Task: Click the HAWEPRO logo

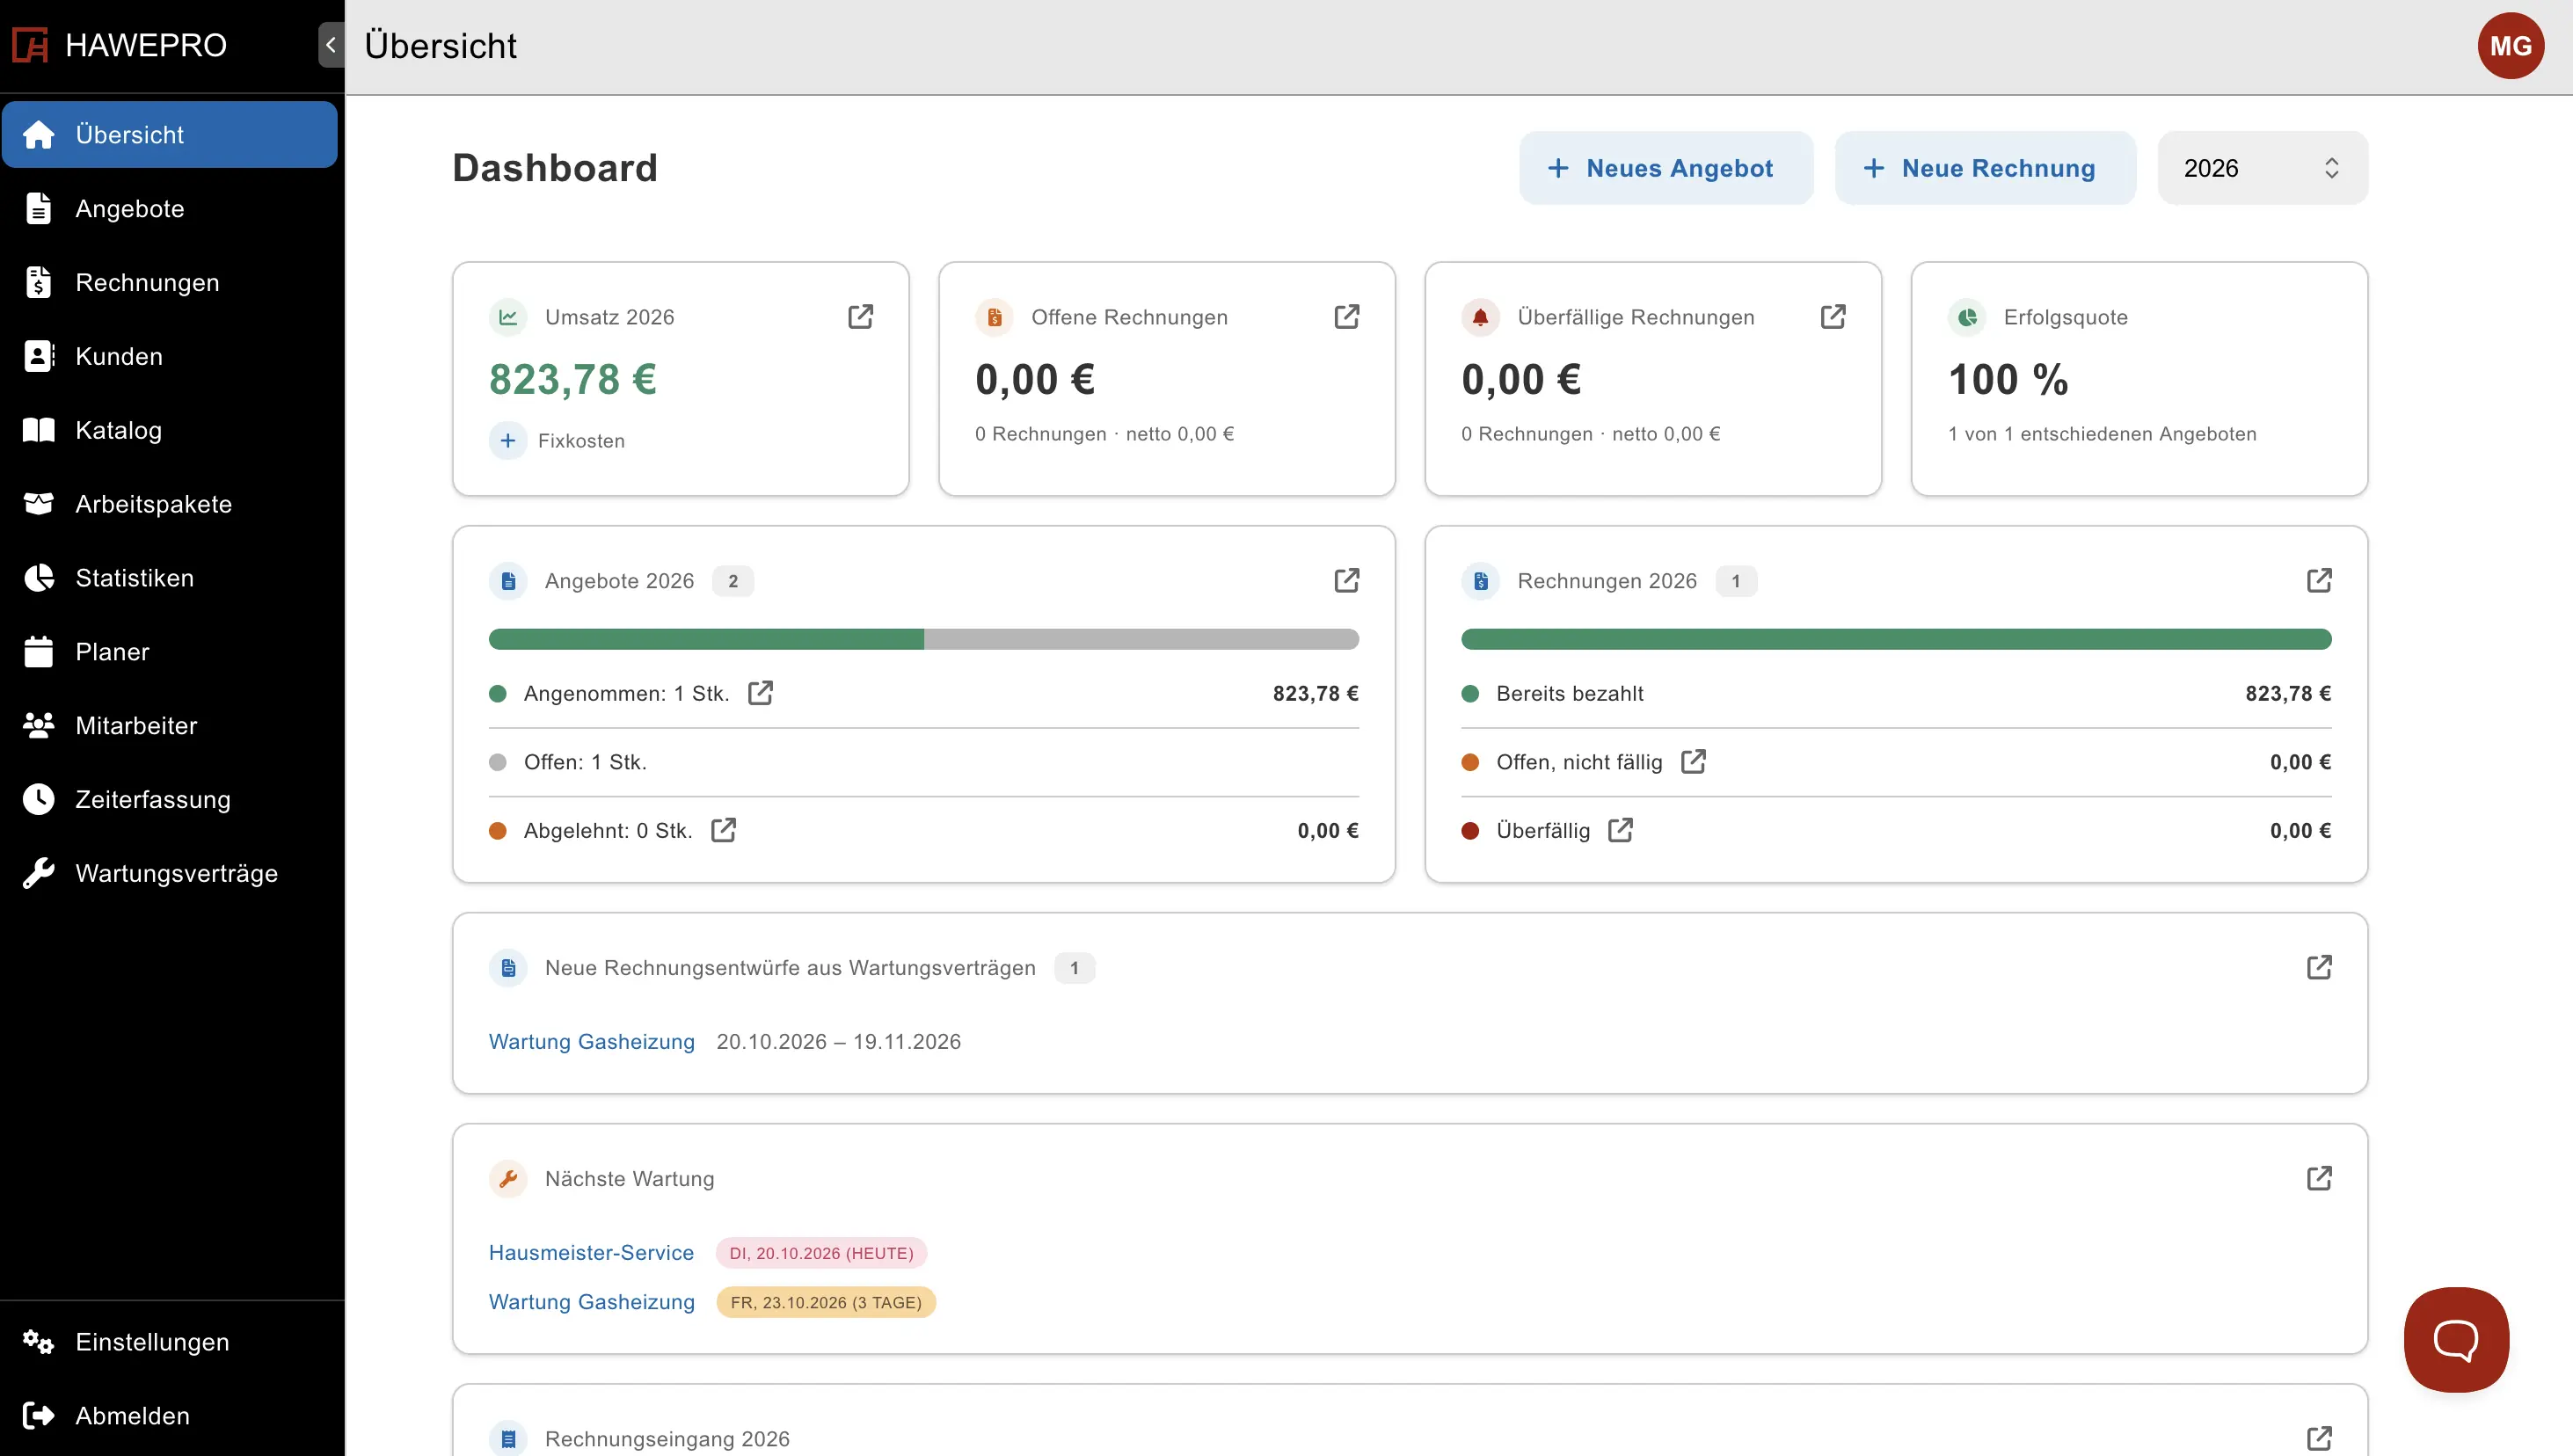Action: [120, 45]
